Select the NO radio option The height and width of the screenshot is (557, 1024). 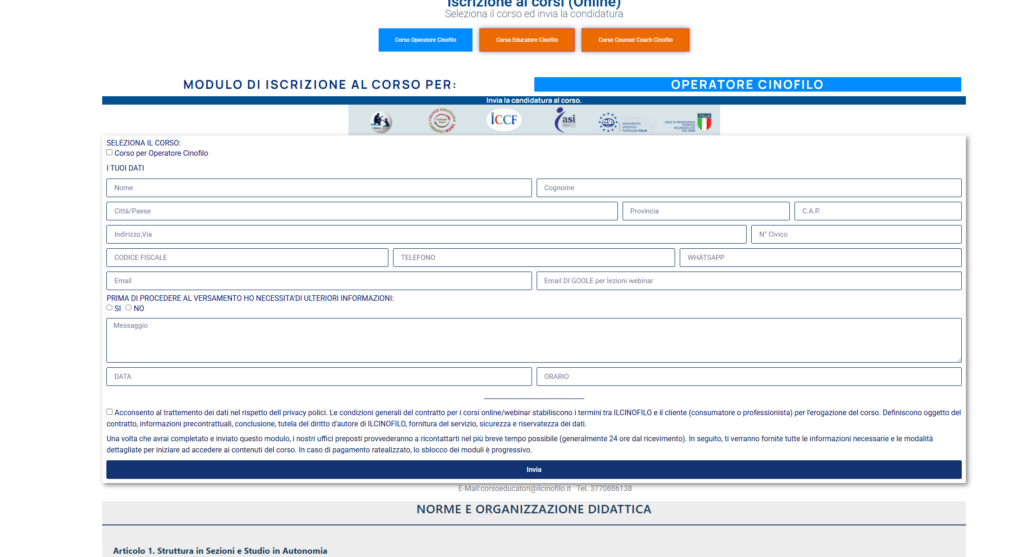[129, 308]
